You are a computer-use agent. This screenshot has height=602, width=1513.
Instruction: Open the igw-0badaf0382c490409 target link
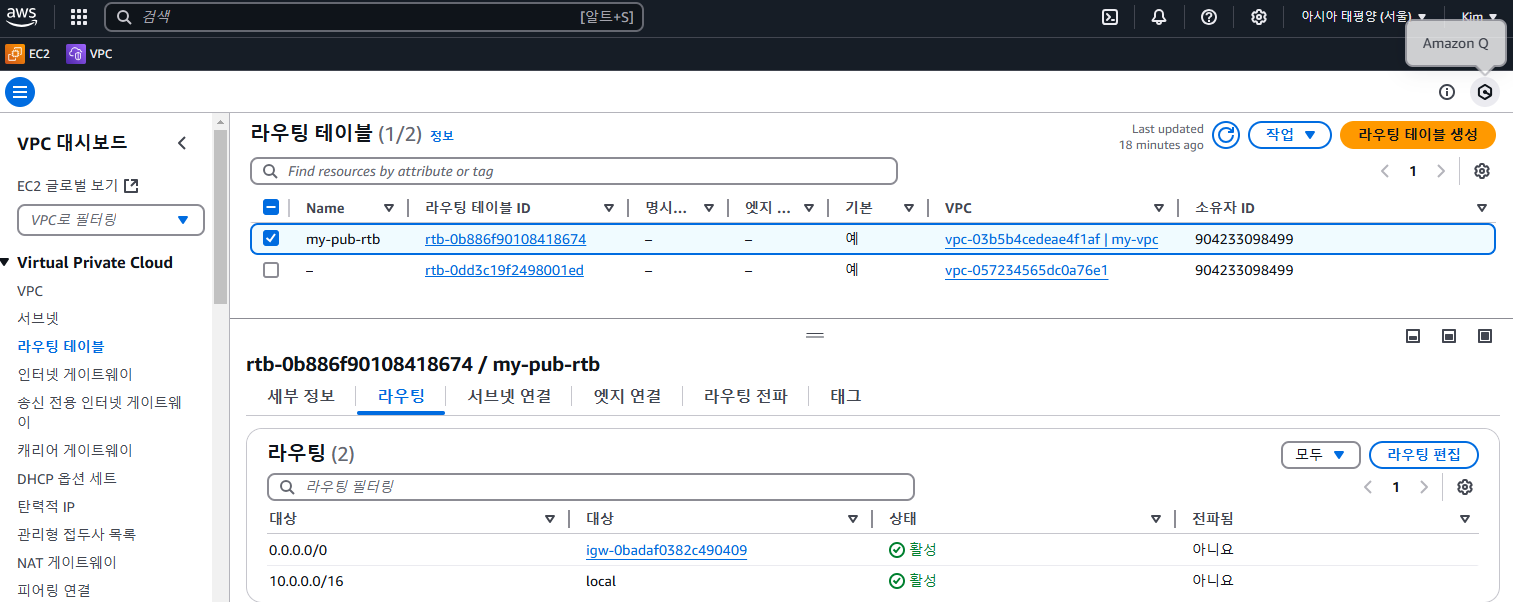click(x=666, y=550)
